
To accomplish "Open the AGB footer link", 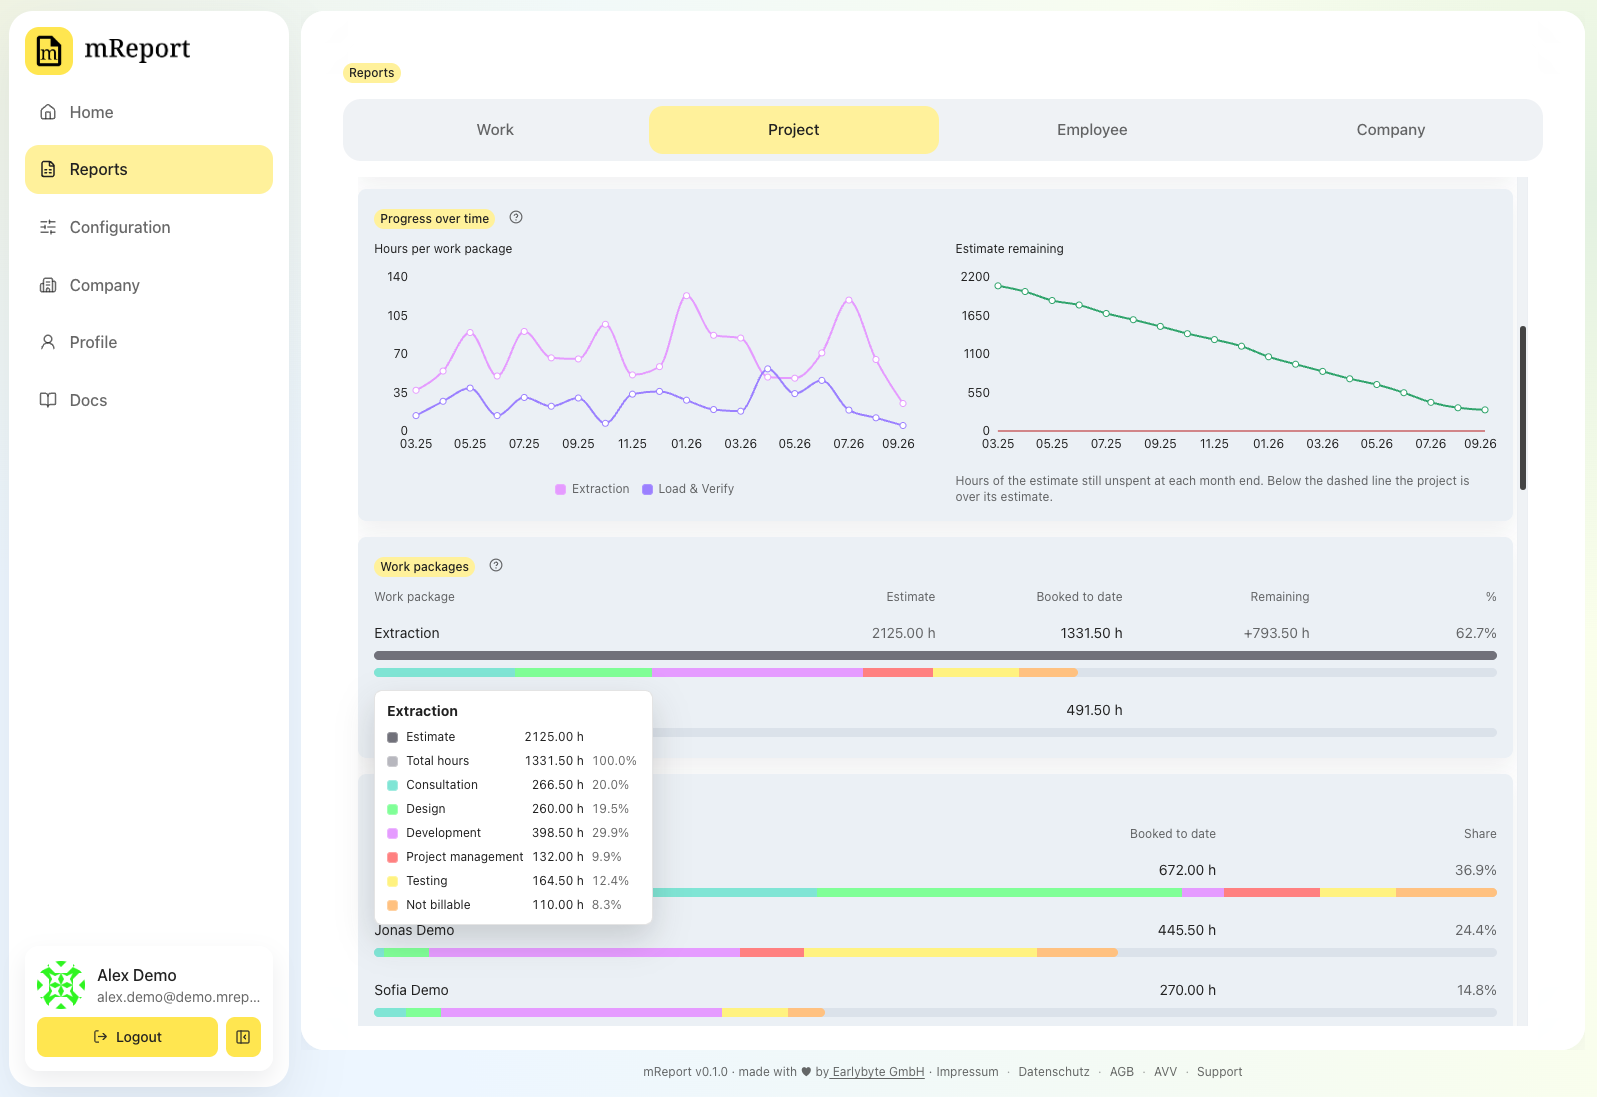I will pyautogui.click(x=1122, y=1072).
